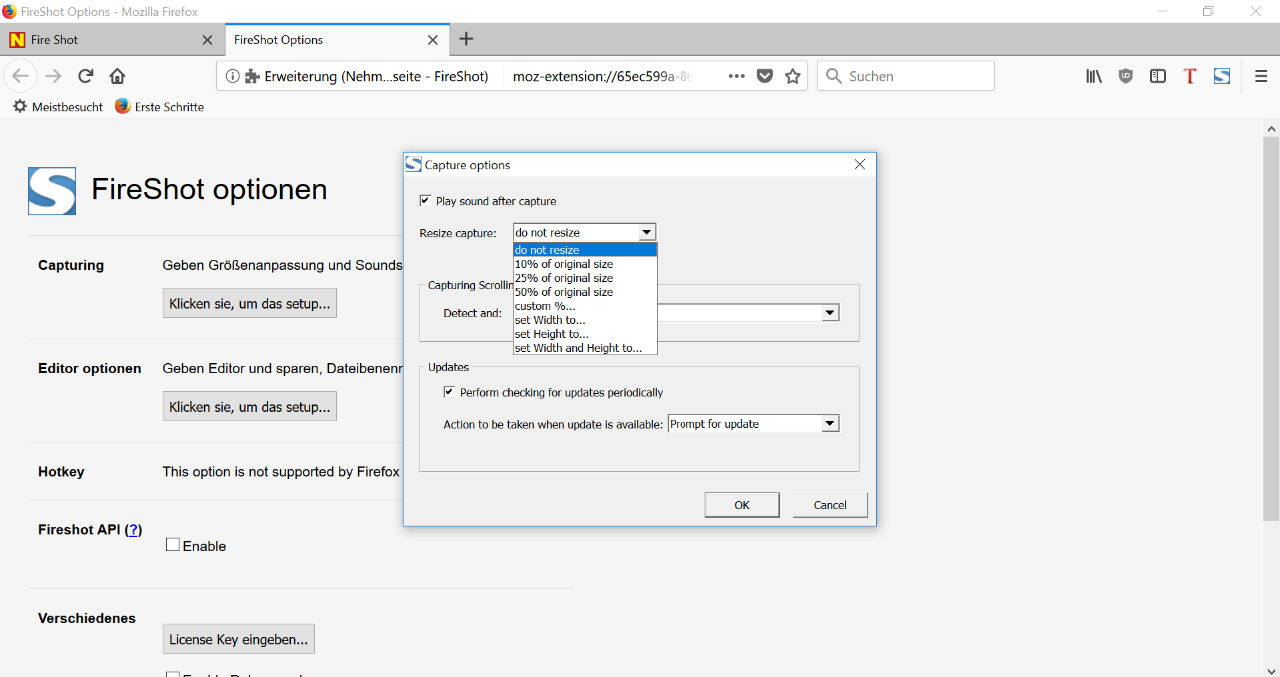
Task: Switch to the Fire Shot tab
Action: click(112, 40)
